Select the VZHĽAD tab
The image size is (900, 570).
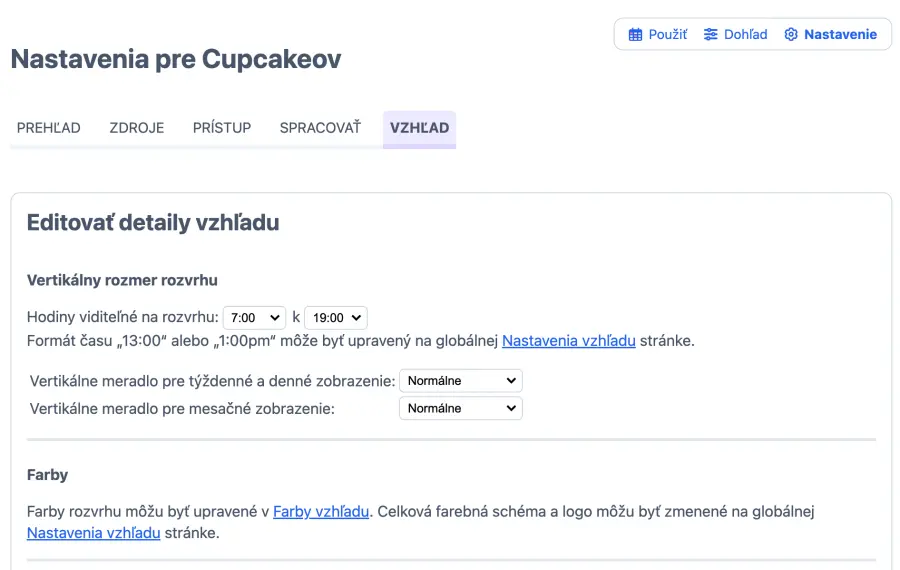[x=419, y=128]
